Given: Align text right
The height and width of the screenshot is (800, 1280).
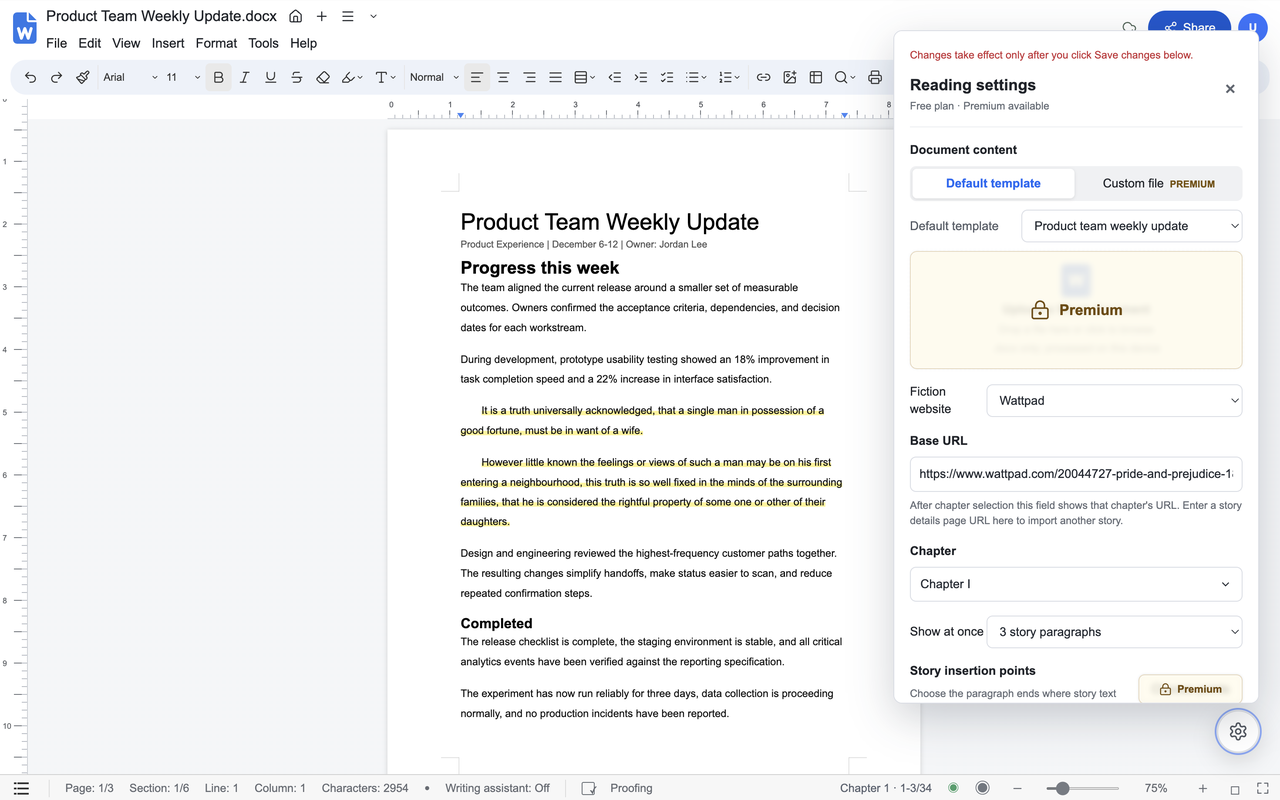Looking at the screenshot, I should click(529, 77).
